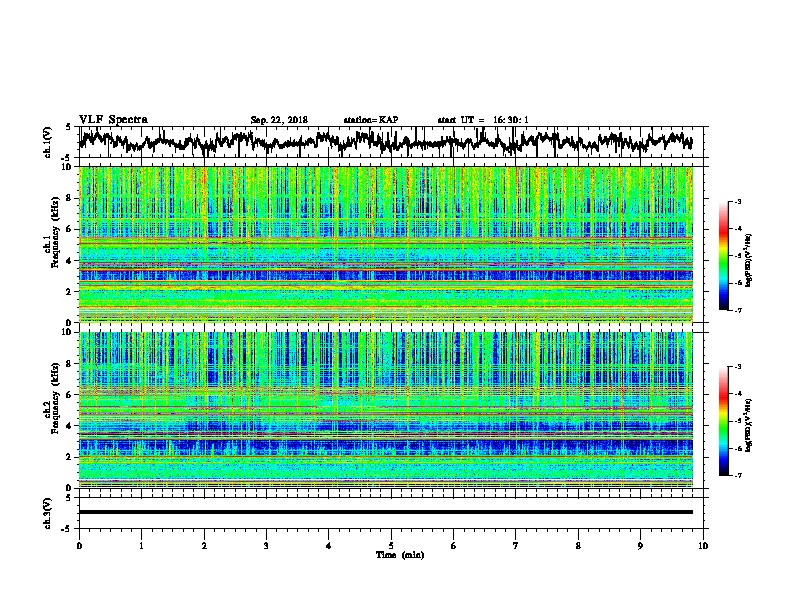
Task: Click the 'start UT = 16:30:1' text
Action: coord(483,120)
